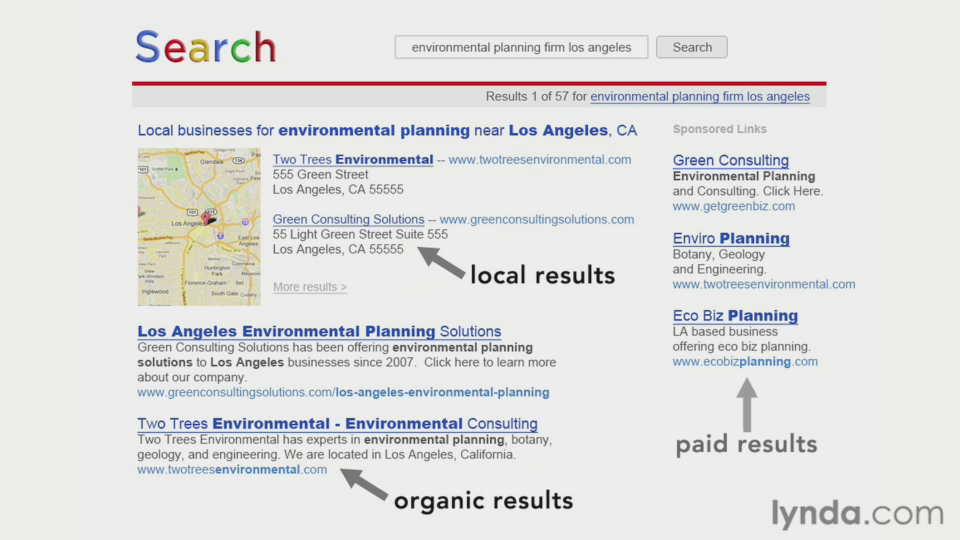This screenshot has height=540, width=960.
Task: Visit www.greenconsultingsolutions.com local listing URL
Action: pyautogui.click(x=537, y=219)
